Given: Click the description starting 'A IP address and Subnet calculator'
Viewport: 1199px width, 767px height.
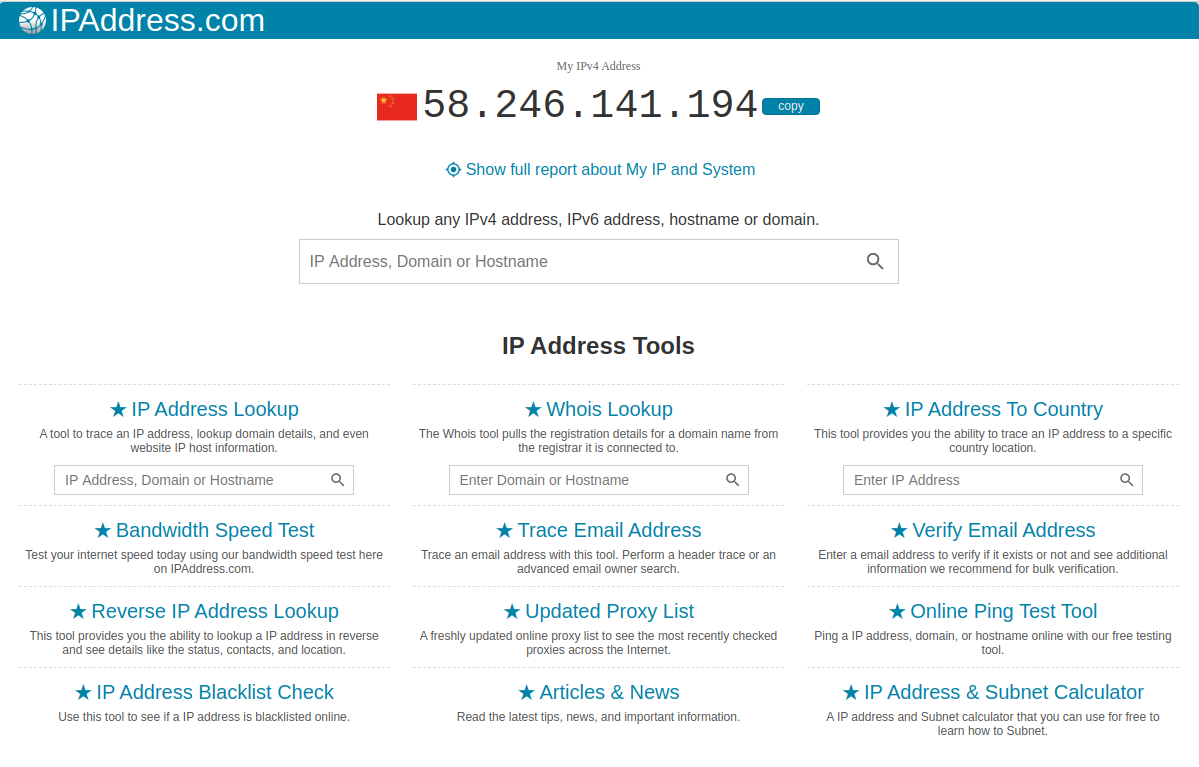Looking at the screenshot, I should [993, 724].
